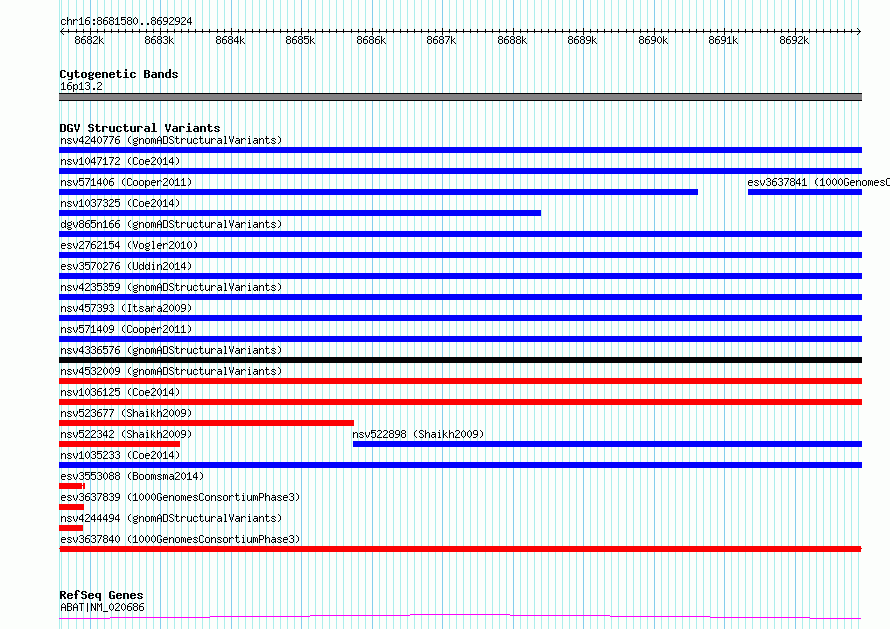Click the short red bar of nsv4244494
The height and width of the screenshot is (629, 890).
(71, 528)
